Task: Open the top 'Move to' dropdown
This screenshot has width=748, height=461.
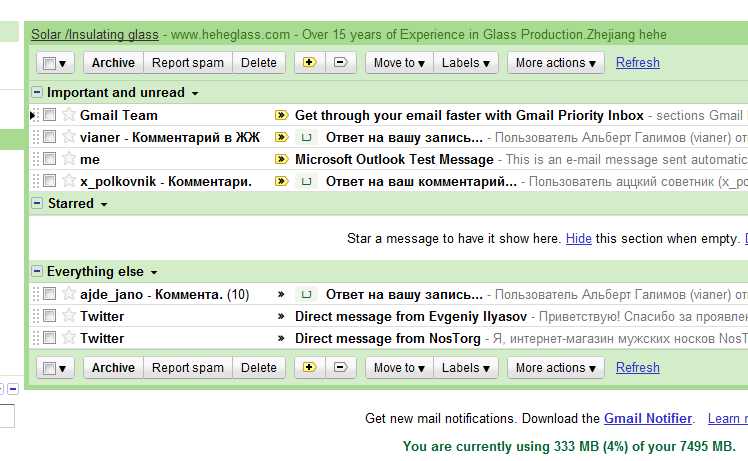Action: 399,62
